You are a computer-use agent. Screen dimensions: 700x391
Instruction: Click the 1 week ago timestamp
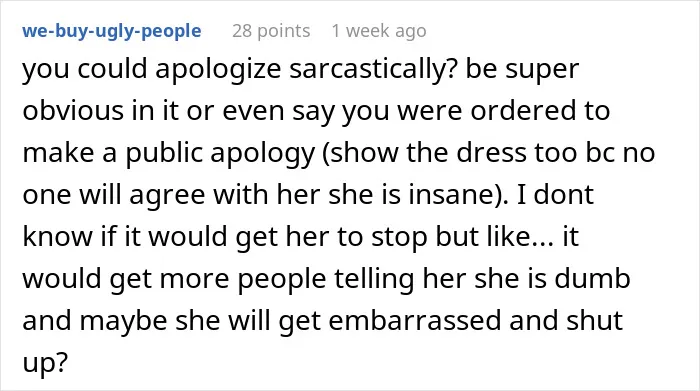click(x=379, y=31)
